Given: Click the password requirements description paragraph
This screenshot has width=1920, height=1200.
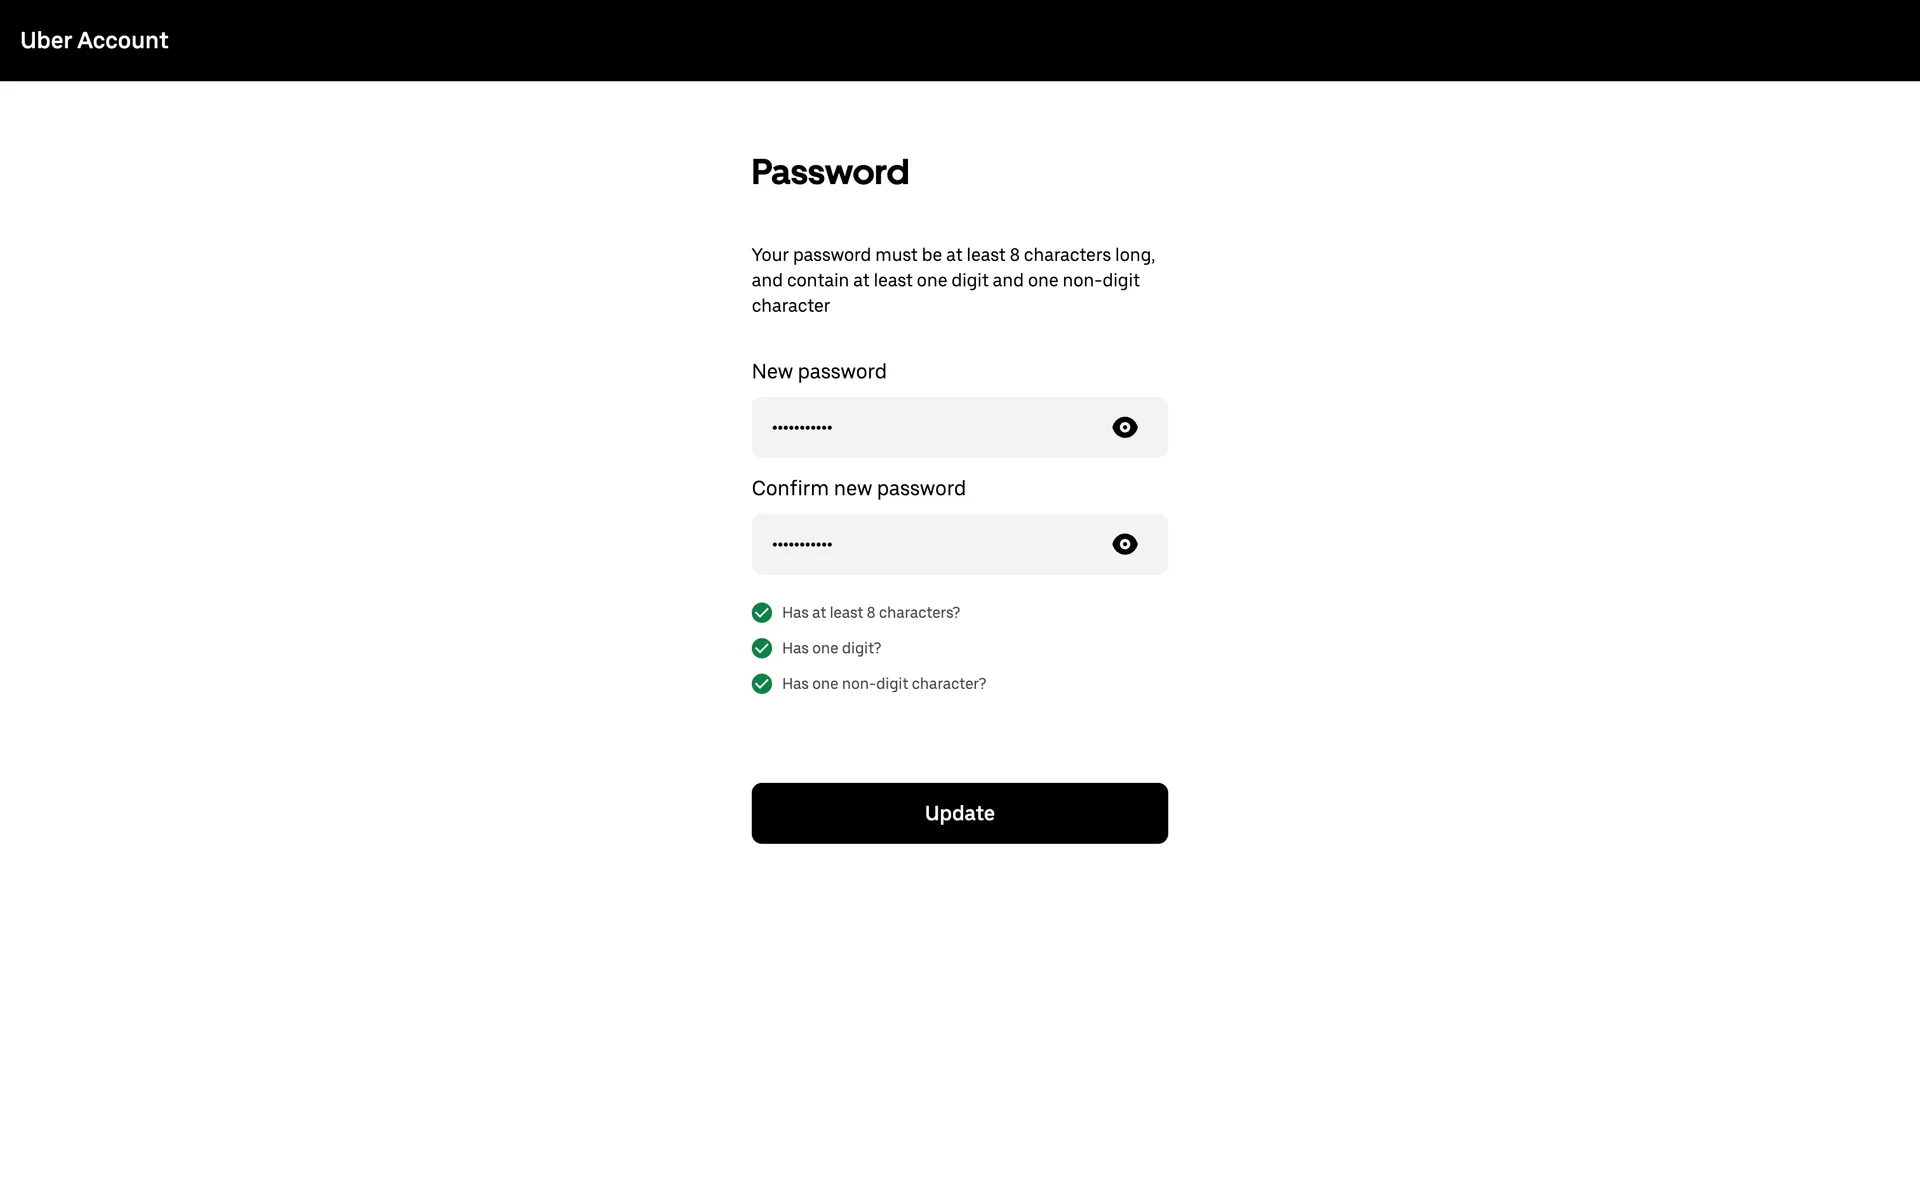Looking at the screenshot, I should (x=952, y=280).
